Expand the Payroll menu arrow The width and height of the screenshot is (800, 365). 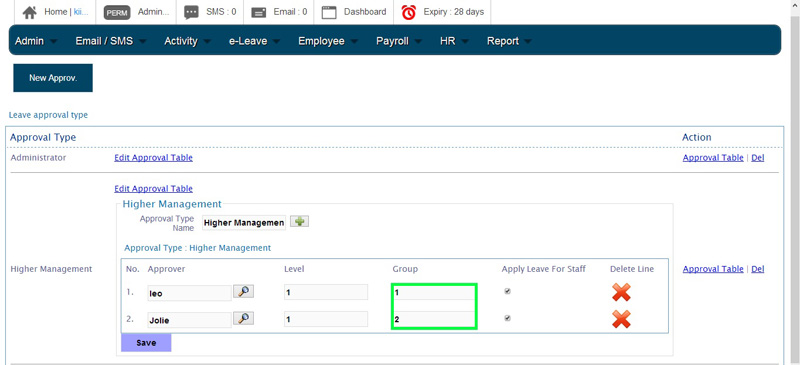click(418, 42)
